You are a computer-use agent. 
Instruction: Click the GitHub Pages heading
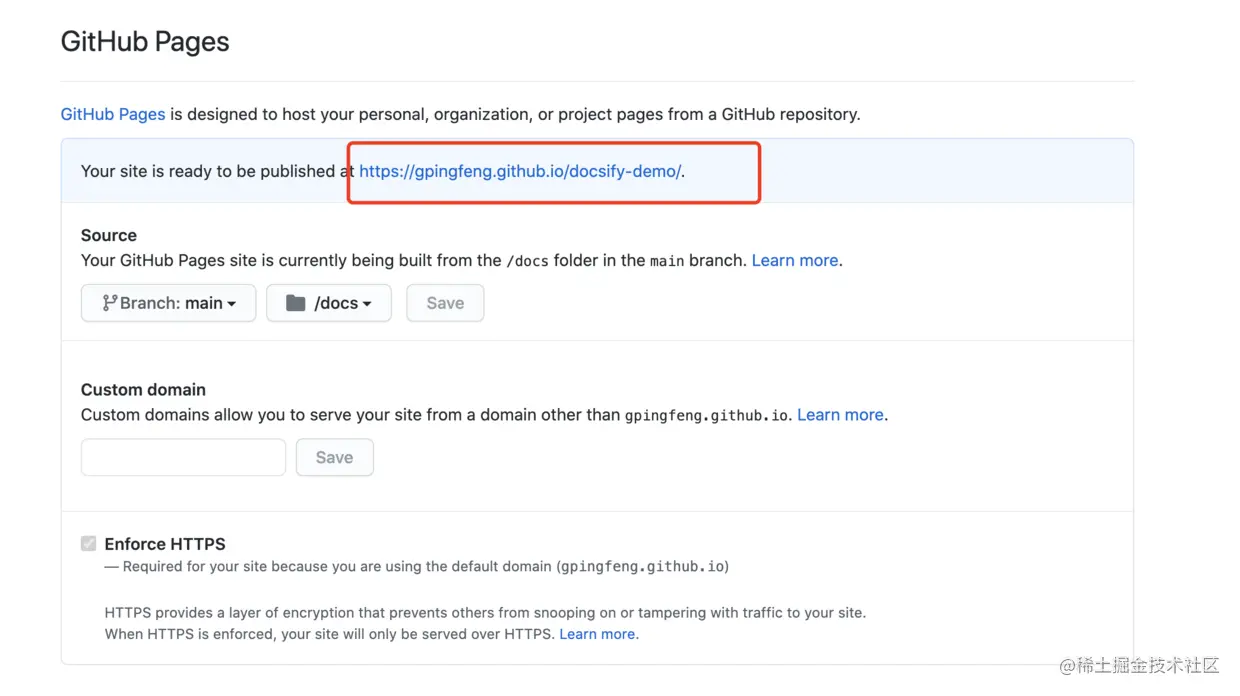point(145,41)
